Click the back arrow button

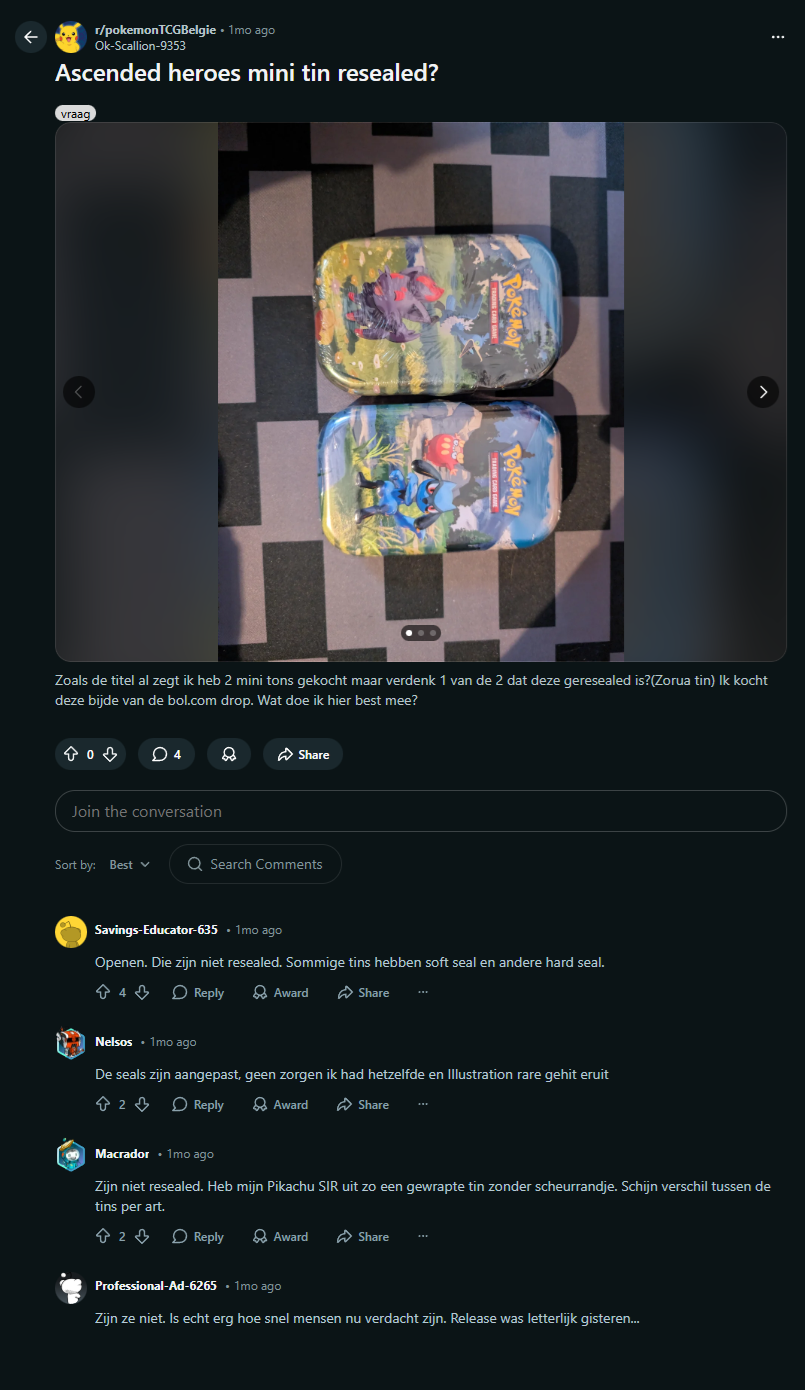coord(31,37)
